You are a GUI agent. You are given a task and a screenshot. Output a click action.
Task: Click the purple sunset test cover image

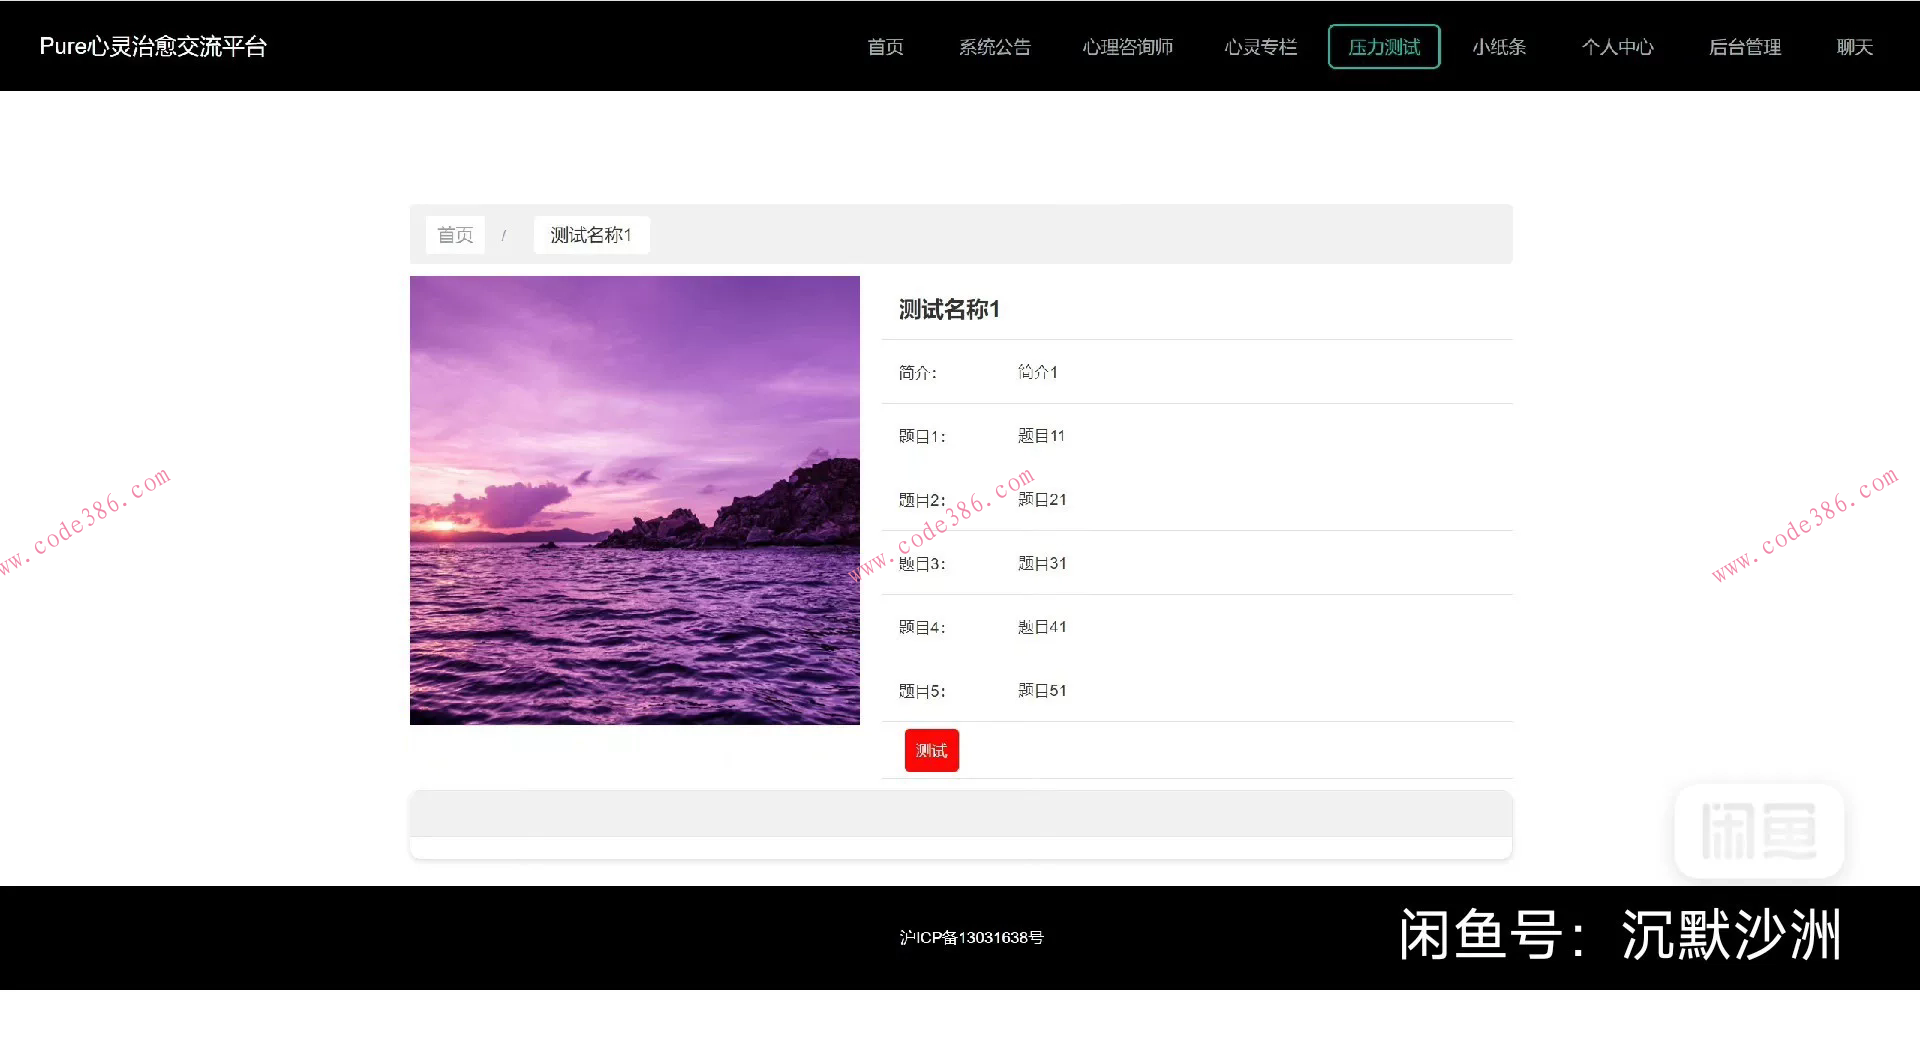pos(634,500)
